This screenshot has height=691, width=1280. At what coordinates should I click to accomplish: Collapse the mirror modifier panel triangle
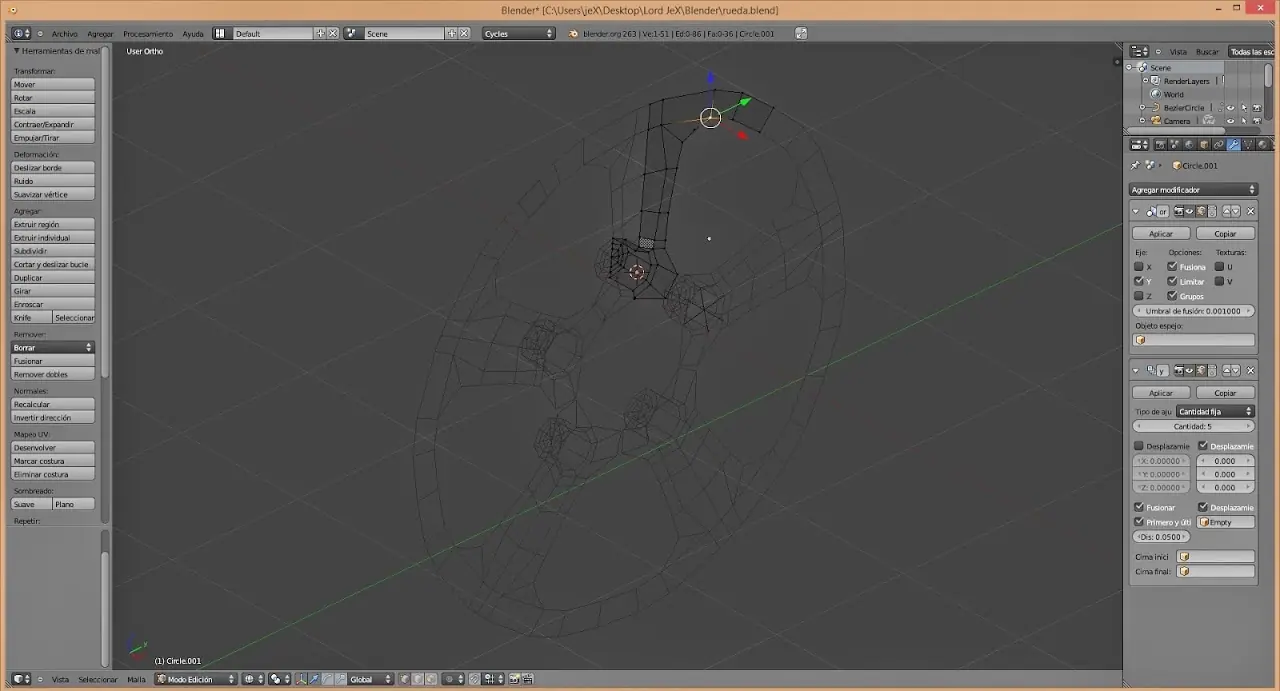click(1136, 211)
